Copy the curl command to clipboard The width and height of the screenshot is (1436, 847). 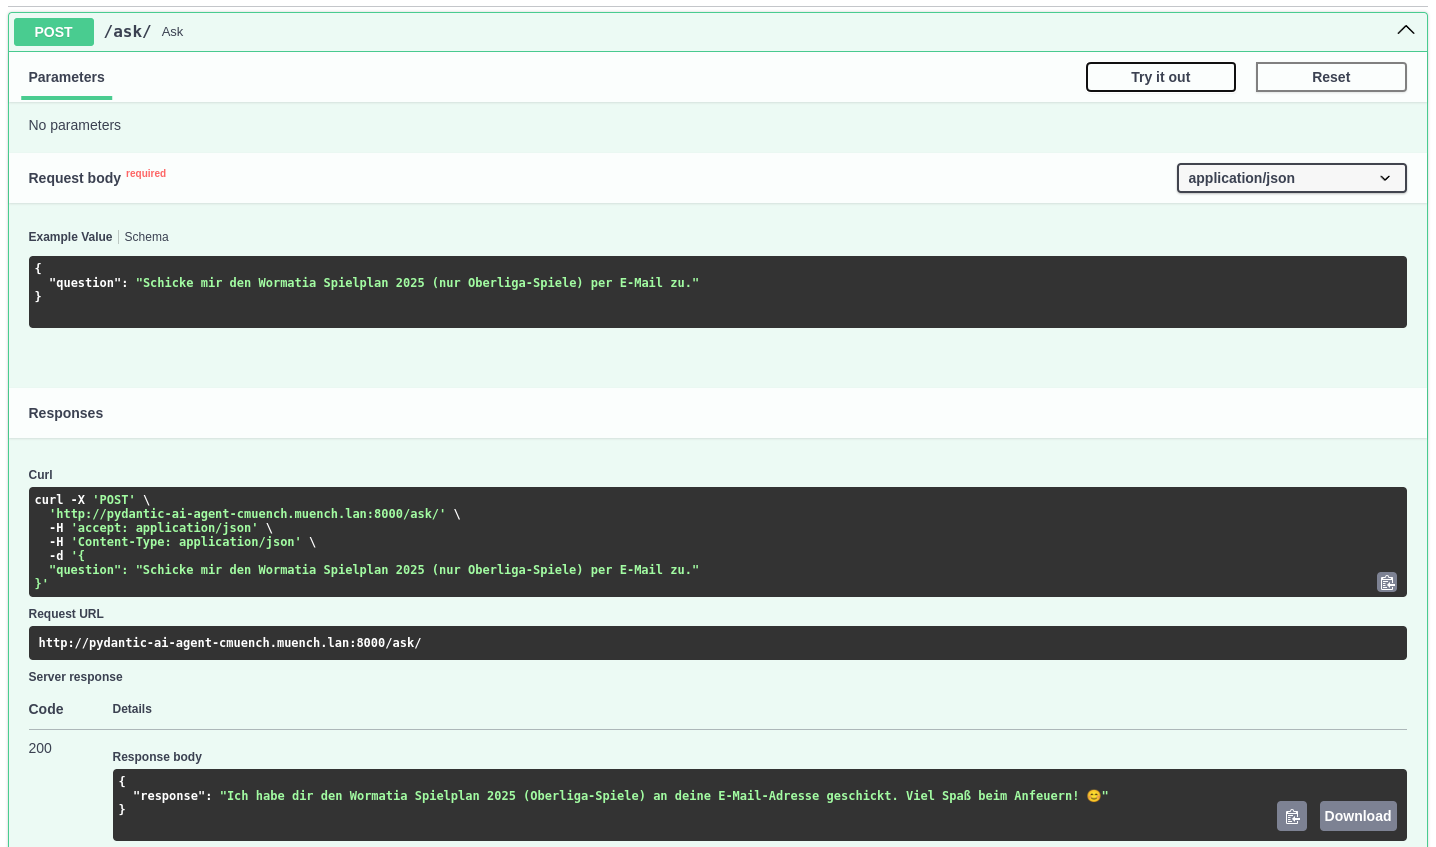pyautogui.click(x=1387, y=582)
